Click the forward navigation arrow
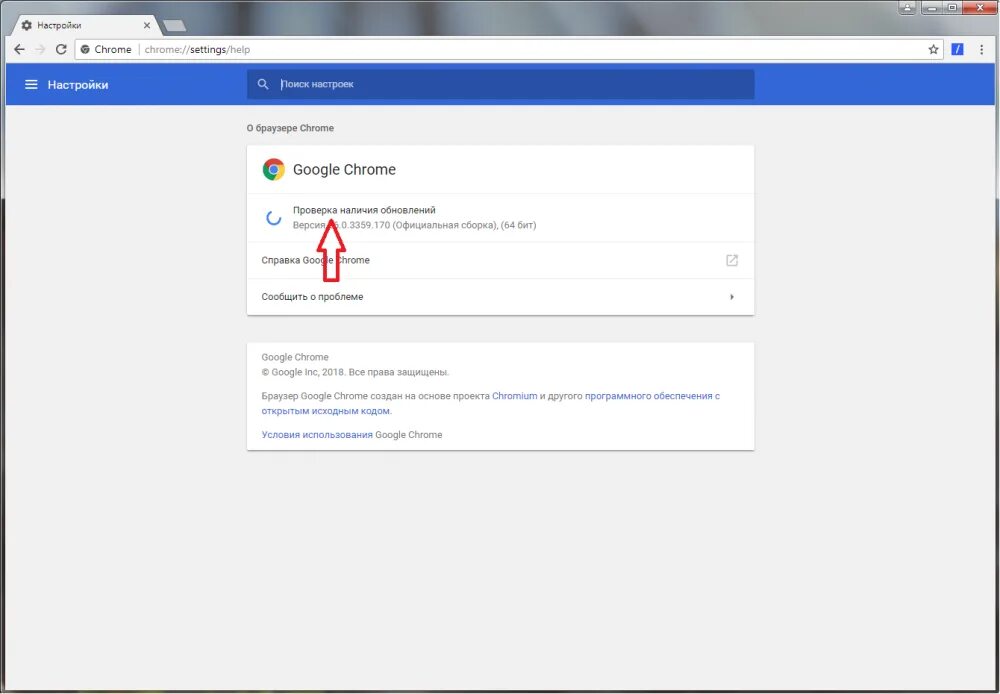1000x694 pixels. [40, 50]
